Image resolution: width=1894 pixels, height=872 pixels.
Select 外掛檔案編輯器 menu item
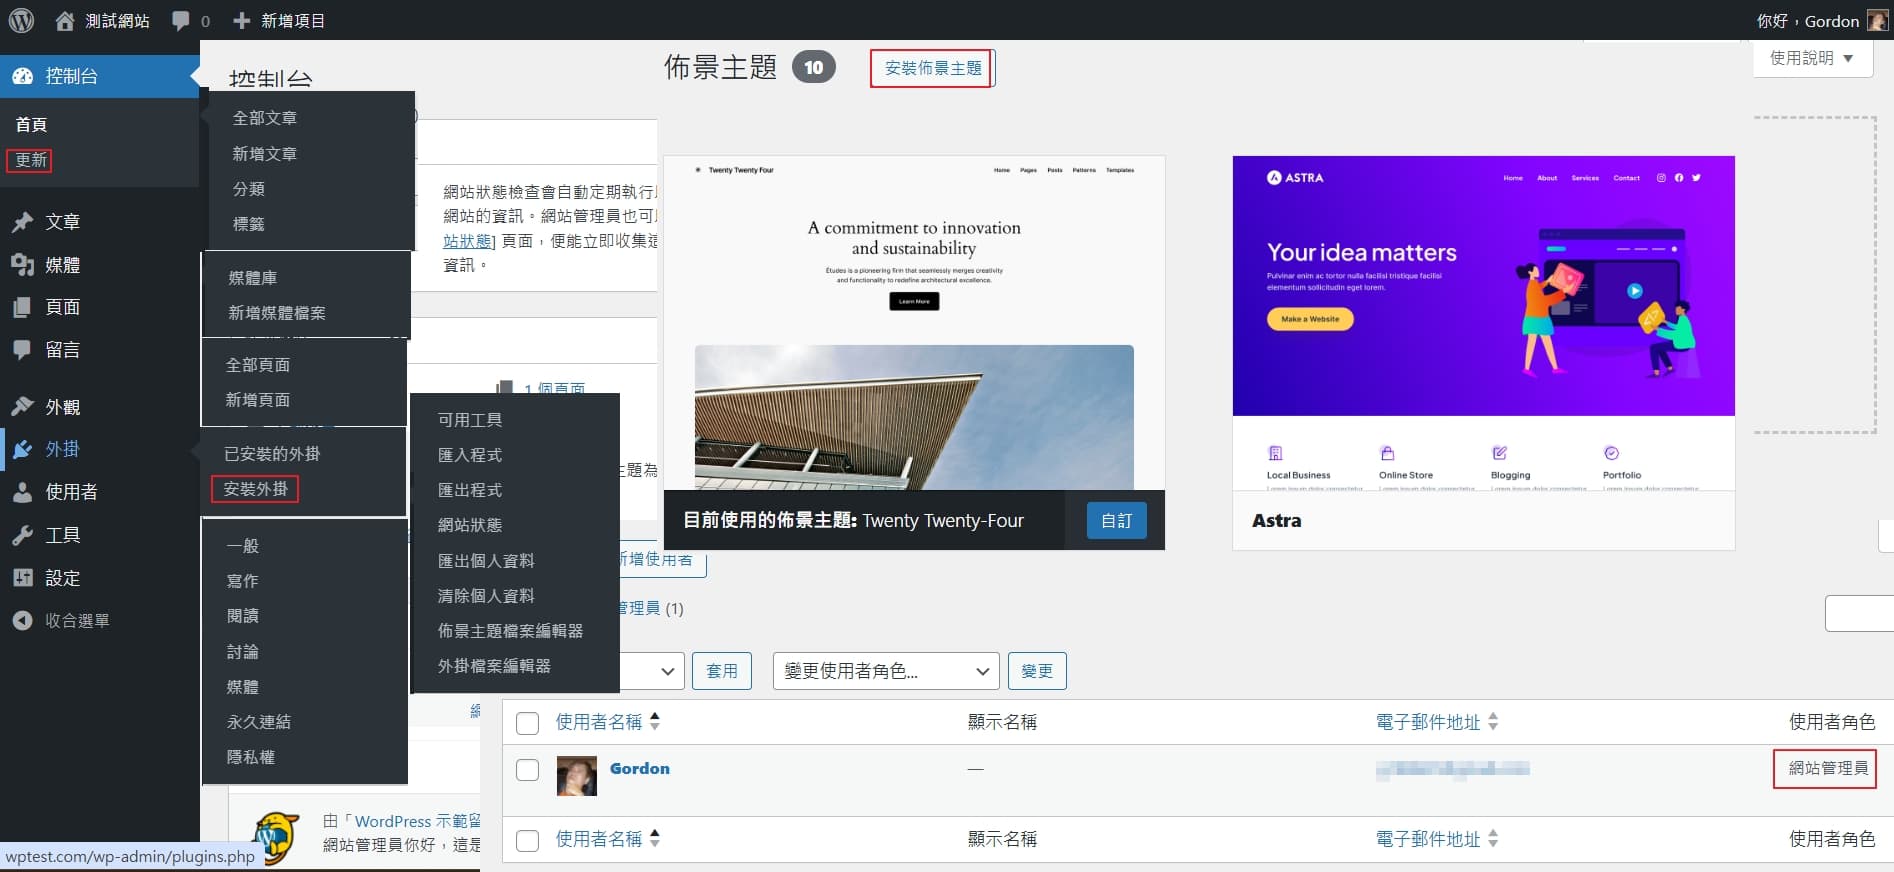[x=494, y=666]
